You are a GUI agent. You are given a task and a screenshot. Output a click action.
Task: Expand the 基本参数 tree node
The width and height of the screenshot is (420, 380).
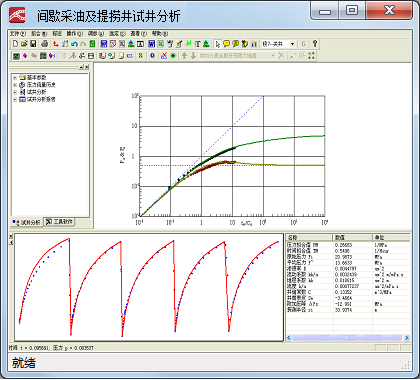click(15, 77)
